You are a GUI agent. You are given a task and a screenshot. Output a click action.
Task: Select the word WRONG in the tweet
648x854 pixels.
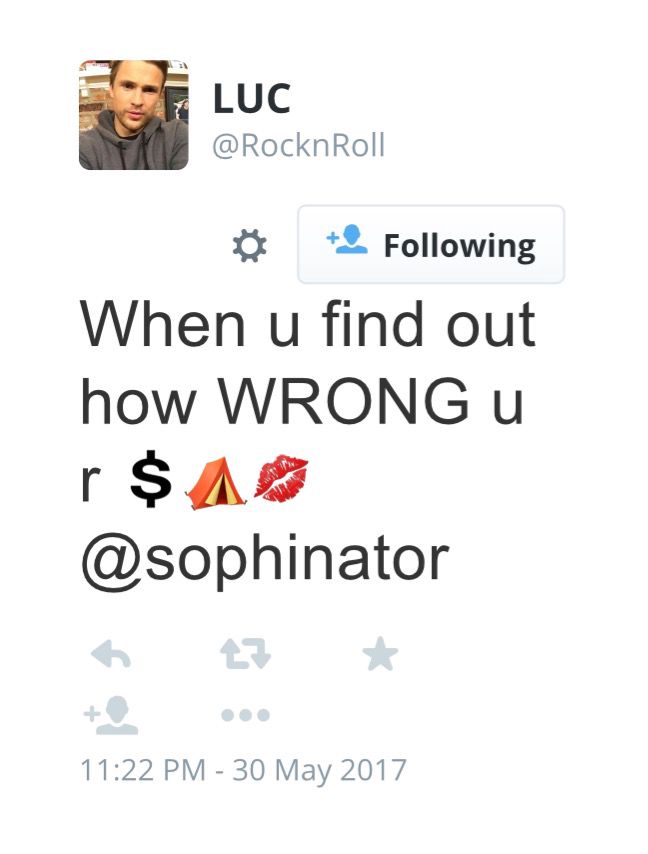coord(344,401)
